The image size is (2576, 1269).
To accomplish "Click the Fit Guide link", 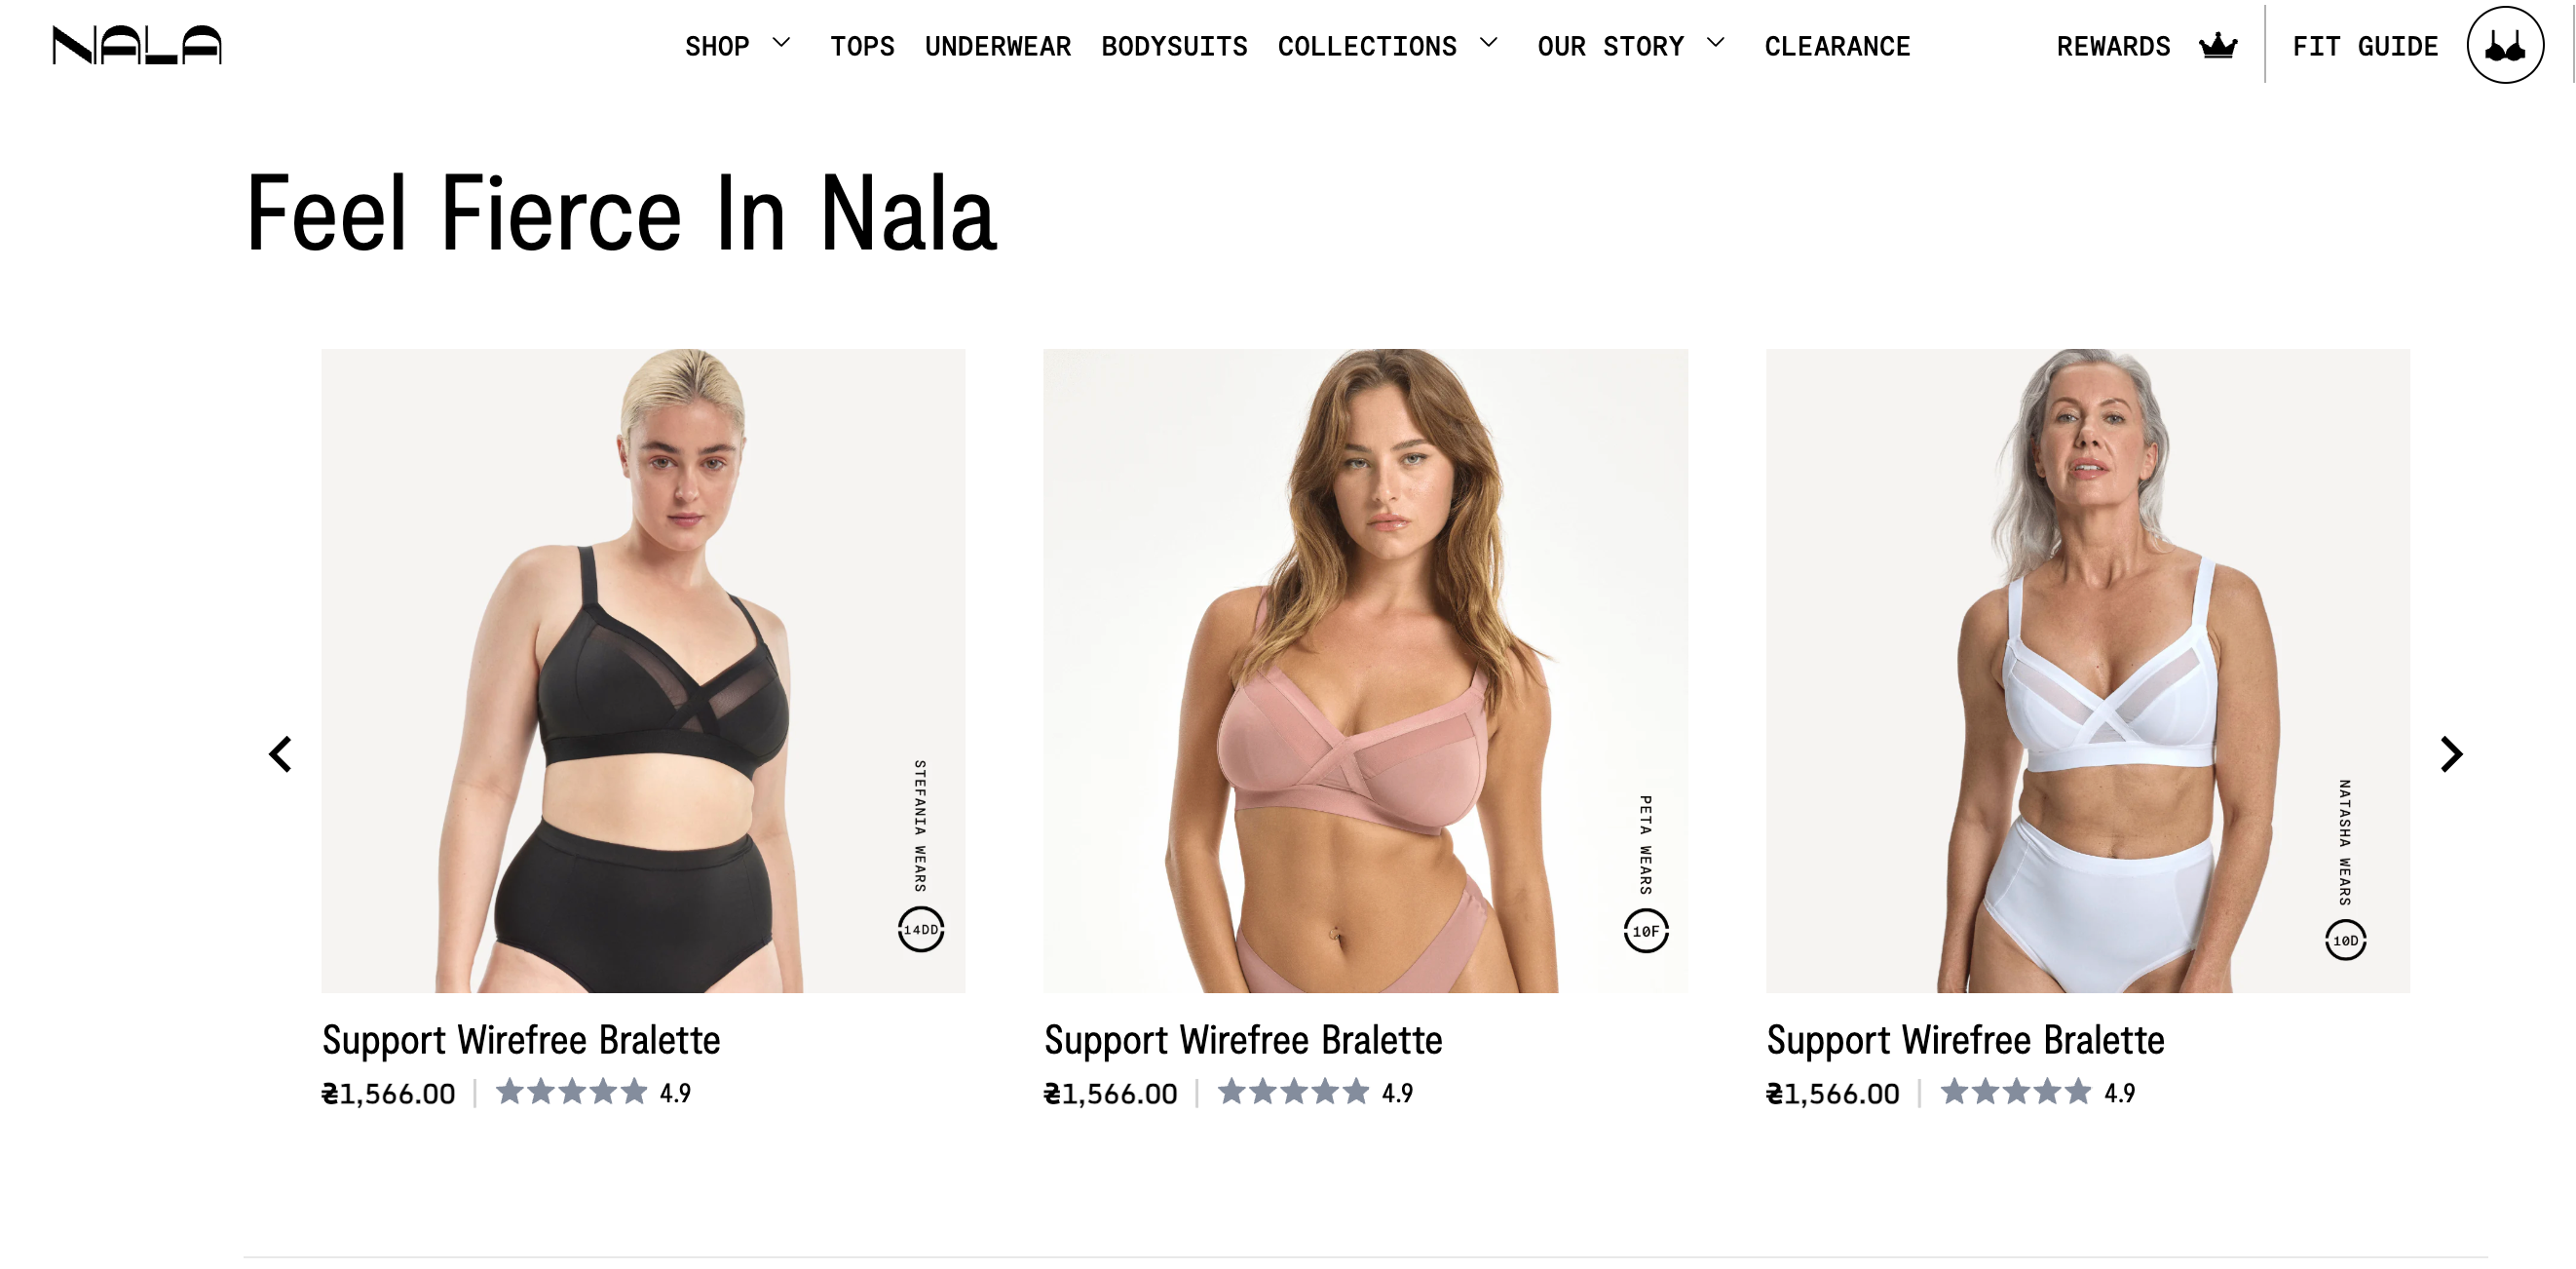I will [x=2365, y=46].
